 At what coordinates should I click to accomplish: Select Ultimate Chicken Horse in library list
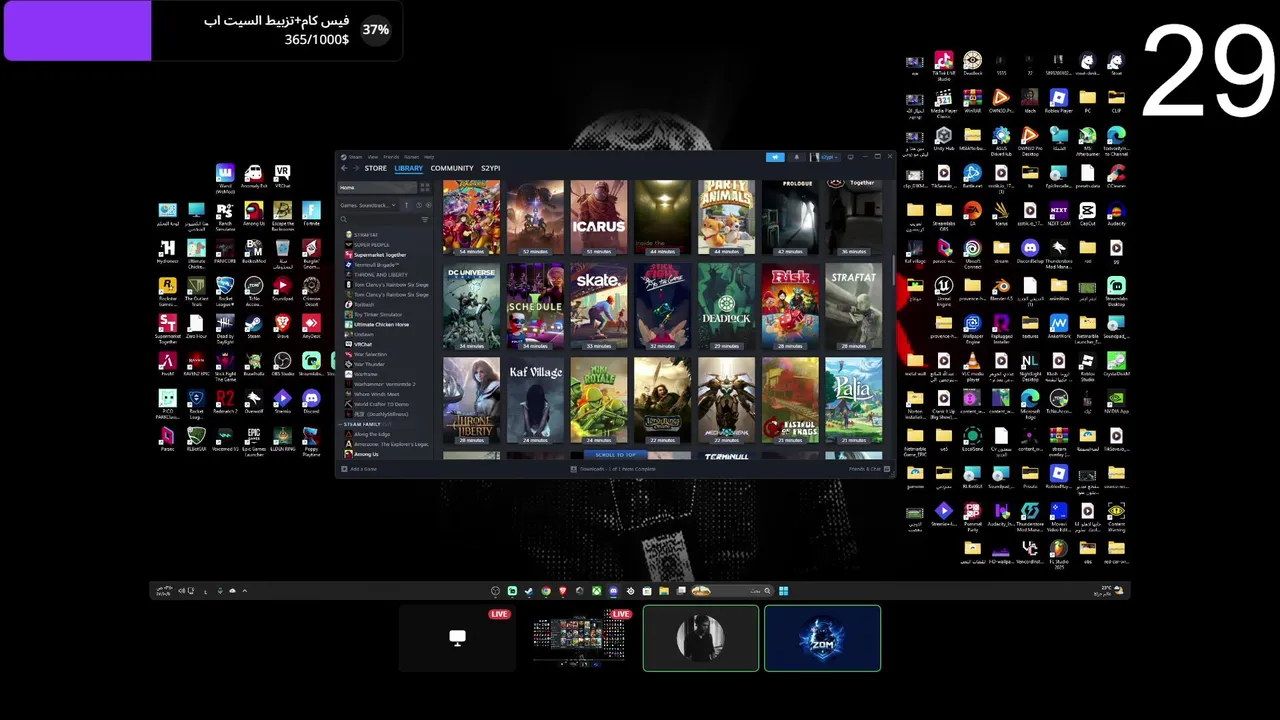pyautogui.click(x=381, y=324)
